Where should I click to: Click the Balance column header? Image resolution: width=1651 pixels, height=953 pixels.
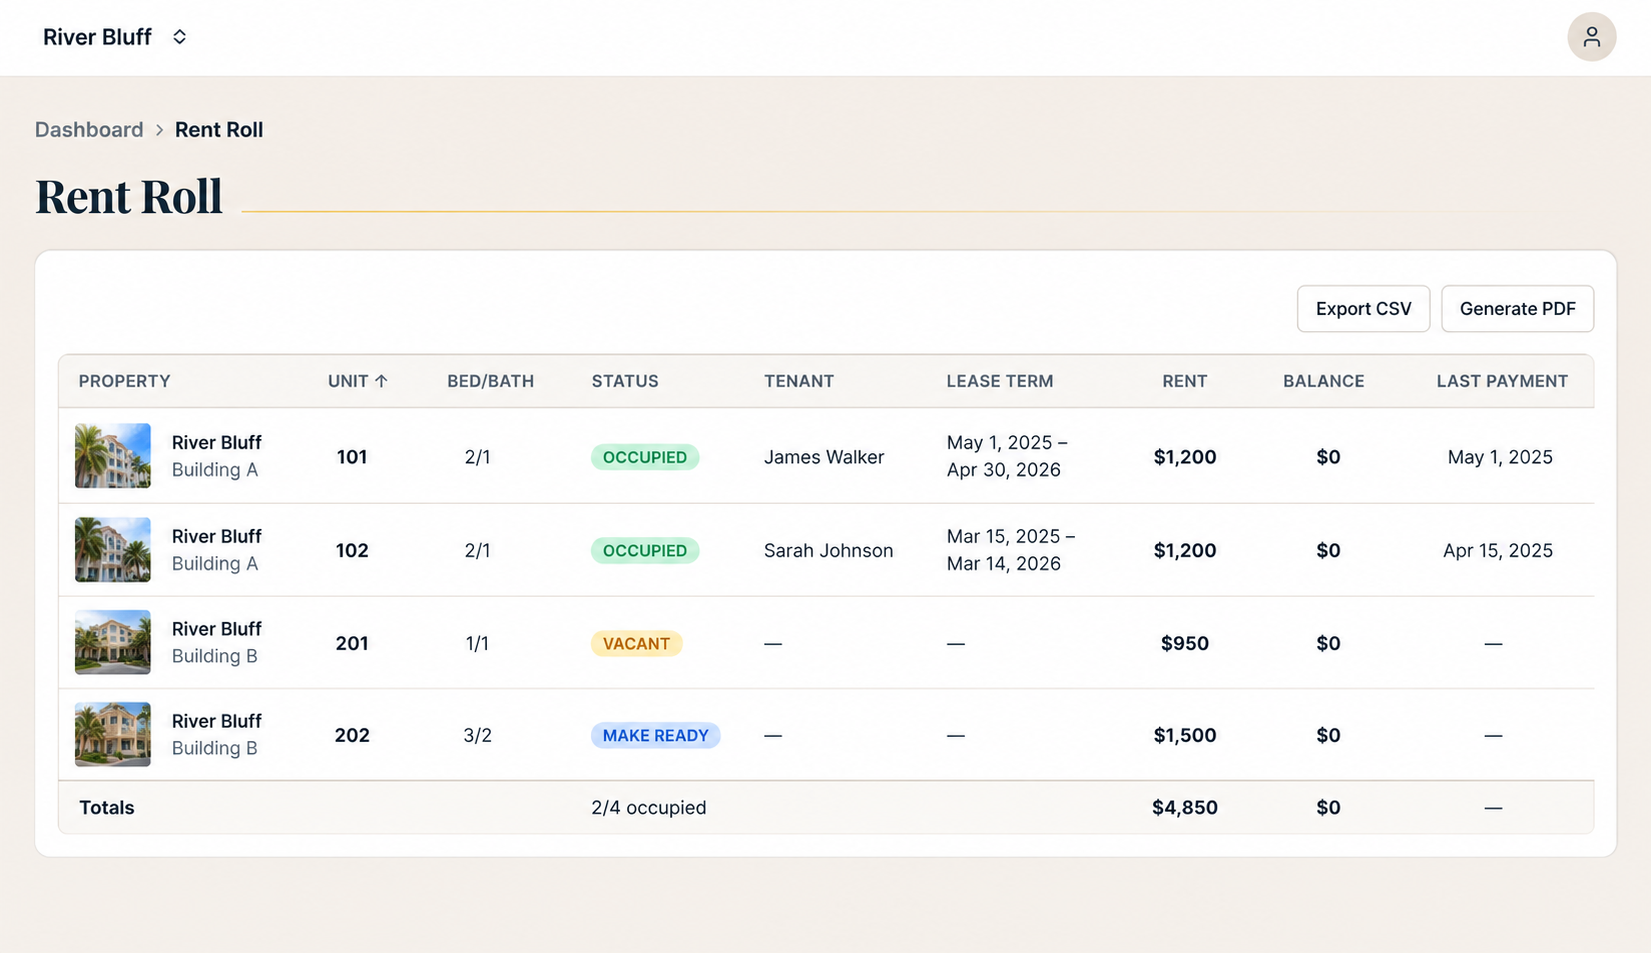click(1324, 381)
